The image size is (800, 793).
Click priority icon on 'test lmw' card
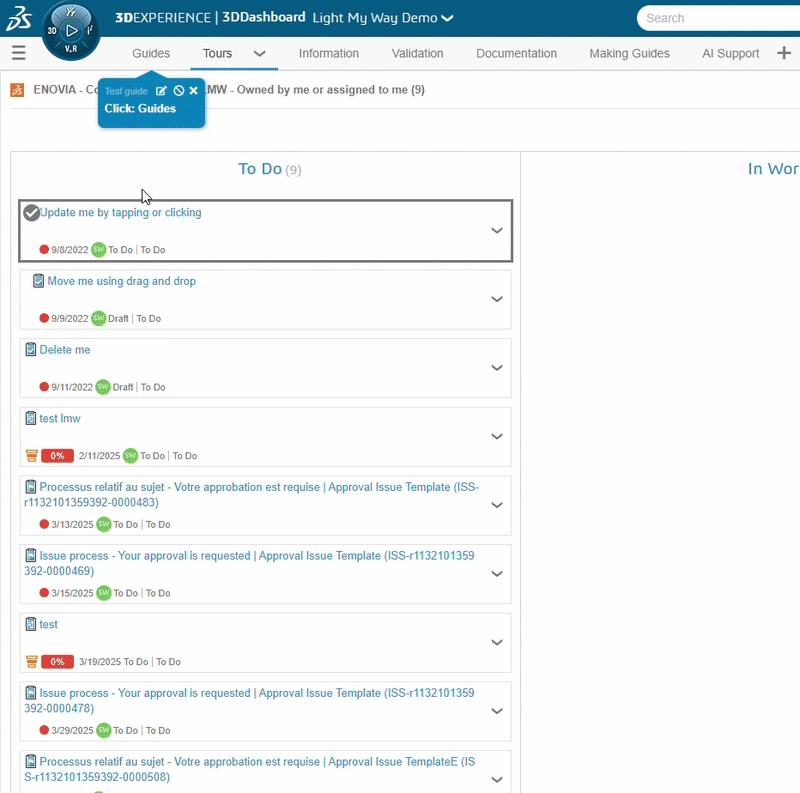pyautogui.click(x=32, y=456)
